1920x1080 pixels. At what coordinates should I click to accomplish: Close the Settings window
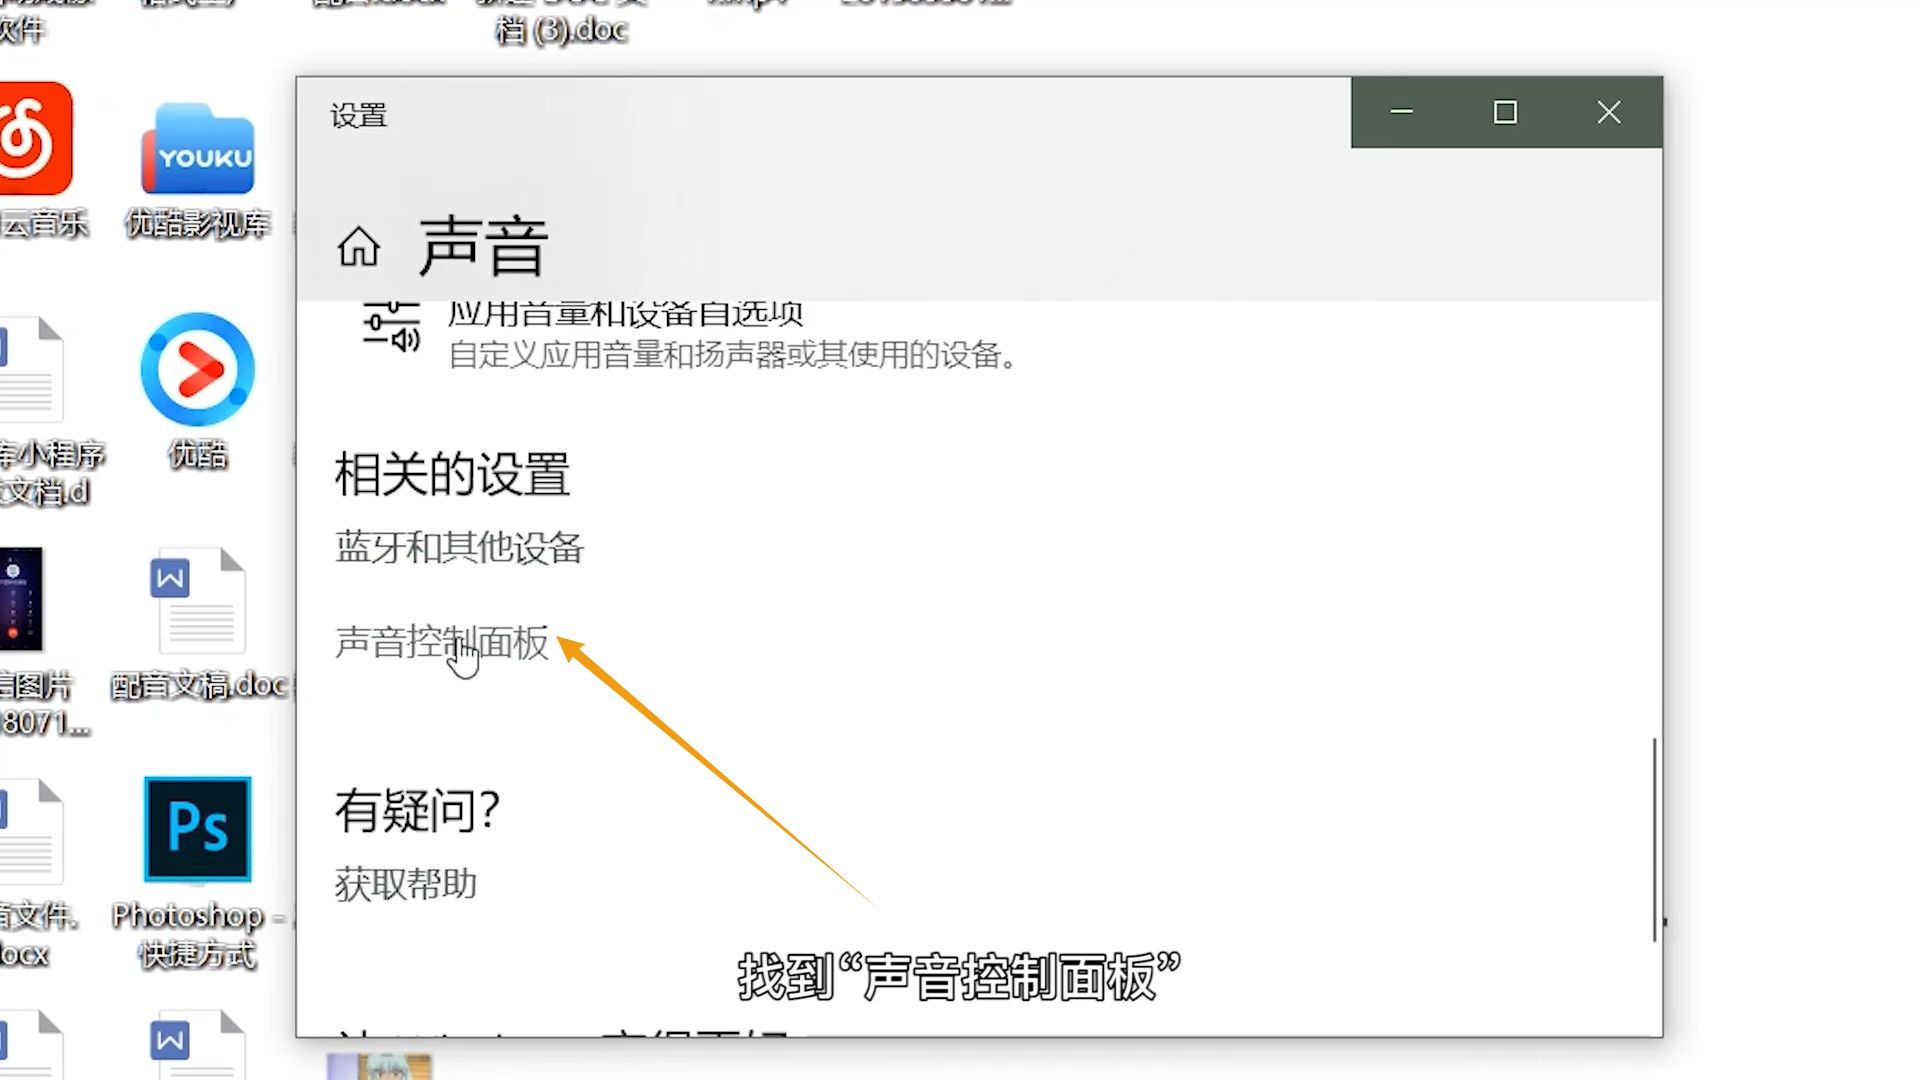1608,113
